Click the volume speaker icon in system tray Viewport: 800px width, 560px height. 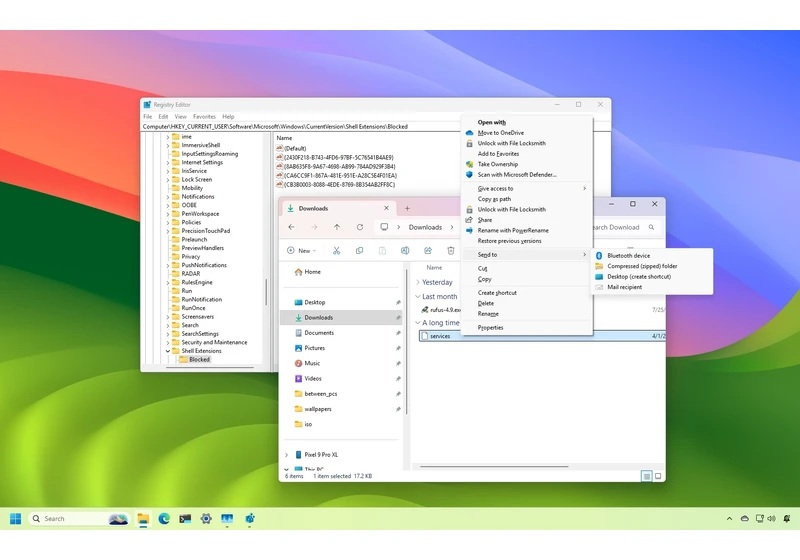point(771,519)
